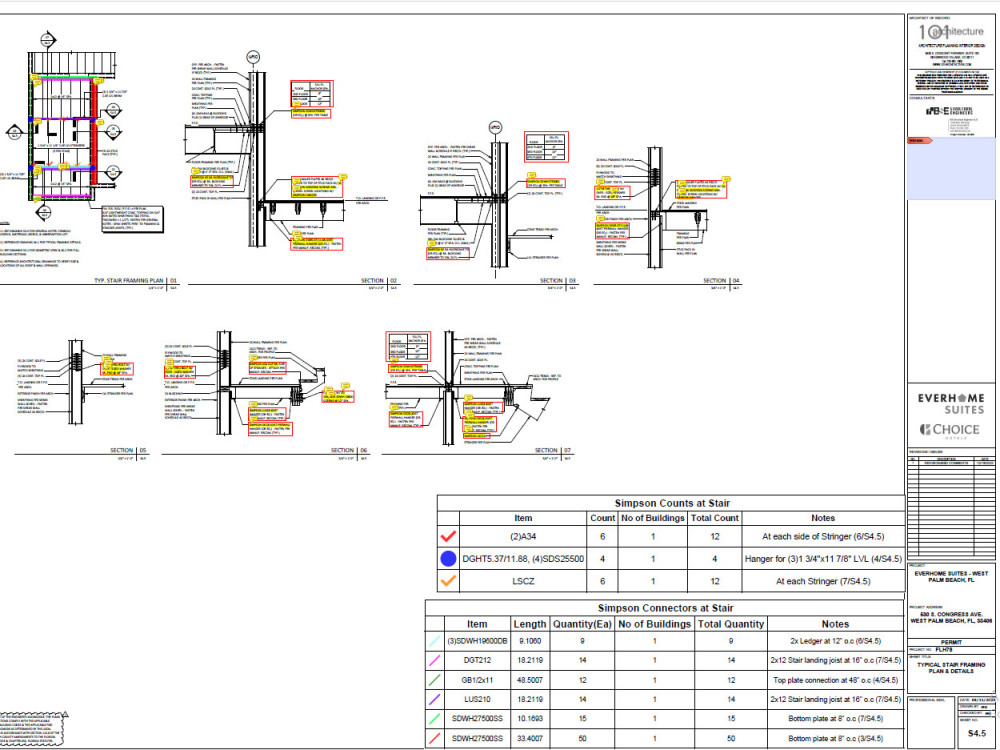The image size is (1000, 750).
Task: Click the light green line symbol in the 10.1693 row
Action: click(x=434, y=719)
